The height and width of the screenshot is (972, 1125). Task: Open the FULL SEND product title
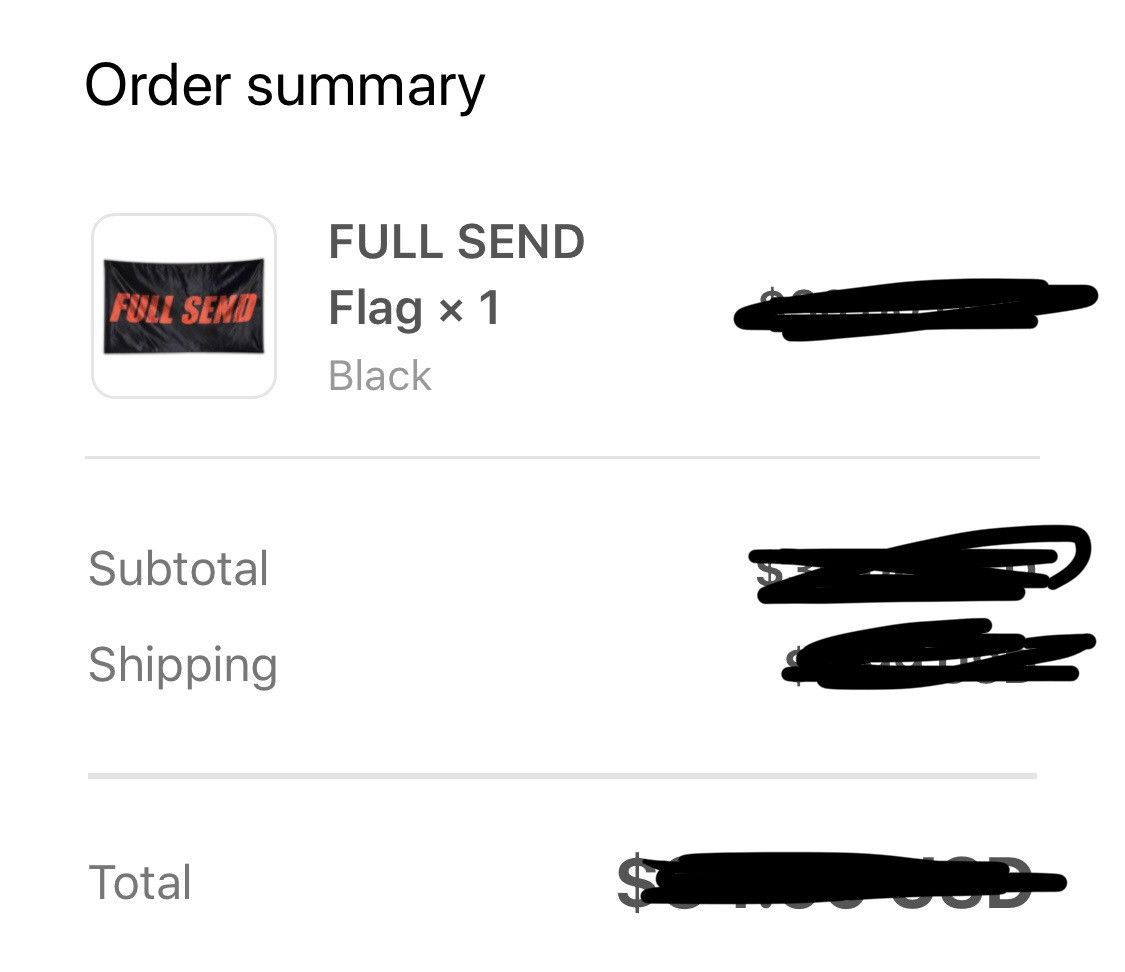[456, 241]
